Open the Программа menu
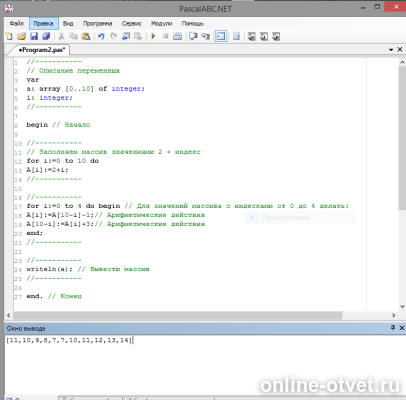The height and width of the screenshot is (400, 406). coord(98,23)
